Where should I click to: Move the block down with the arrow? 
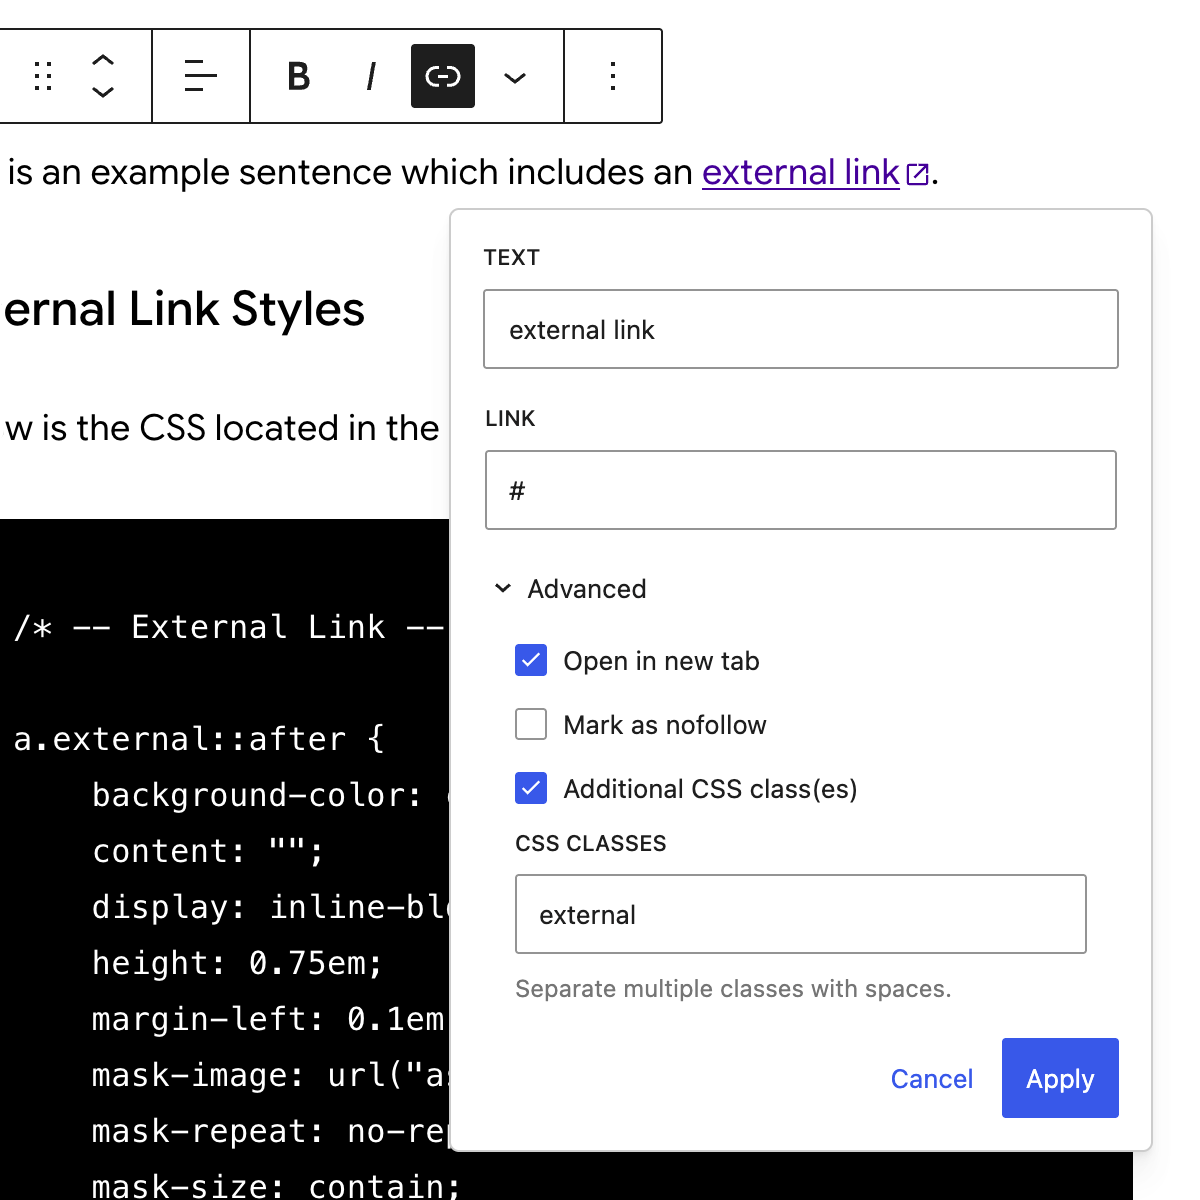pyautogui.click(x=103, y=92)
